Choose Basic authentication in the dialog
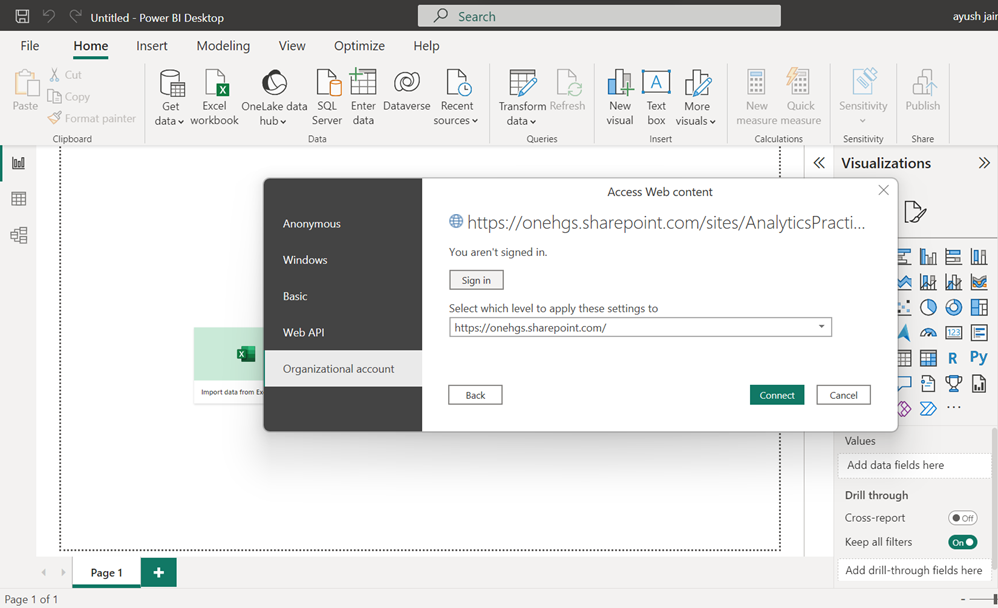The width and height of the screenshot is (998, 608). 343,296
